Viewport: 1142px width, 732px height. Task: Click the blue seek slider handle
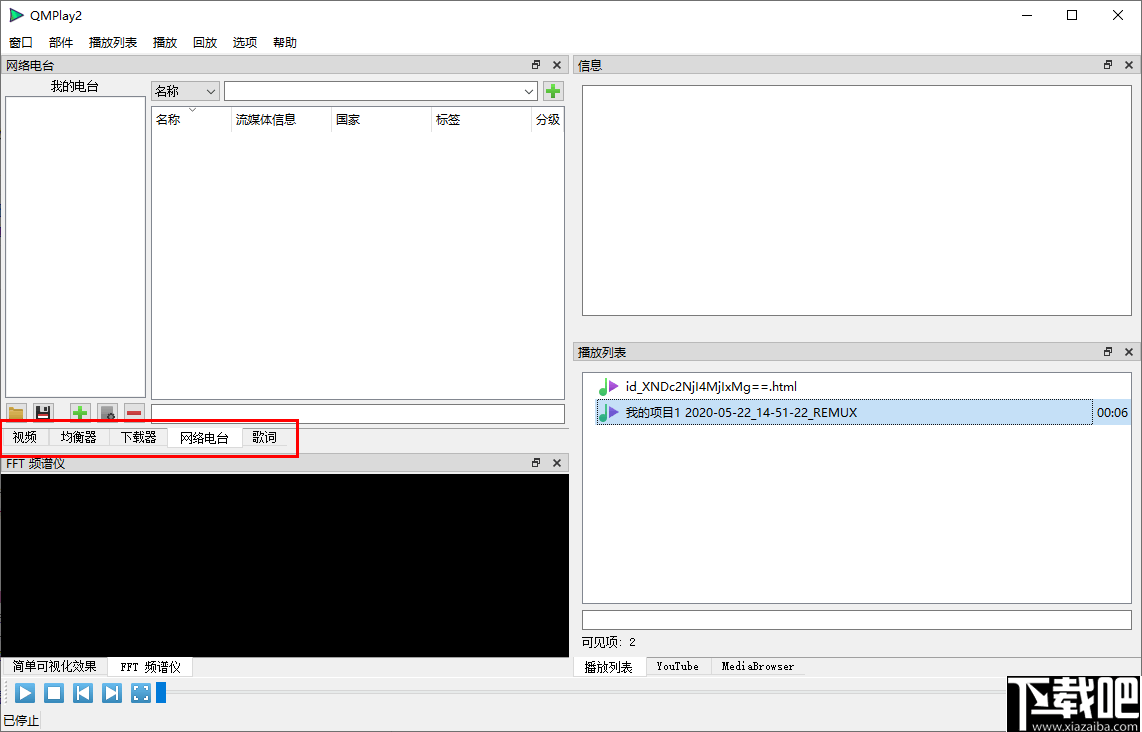(x=161, y=692)
